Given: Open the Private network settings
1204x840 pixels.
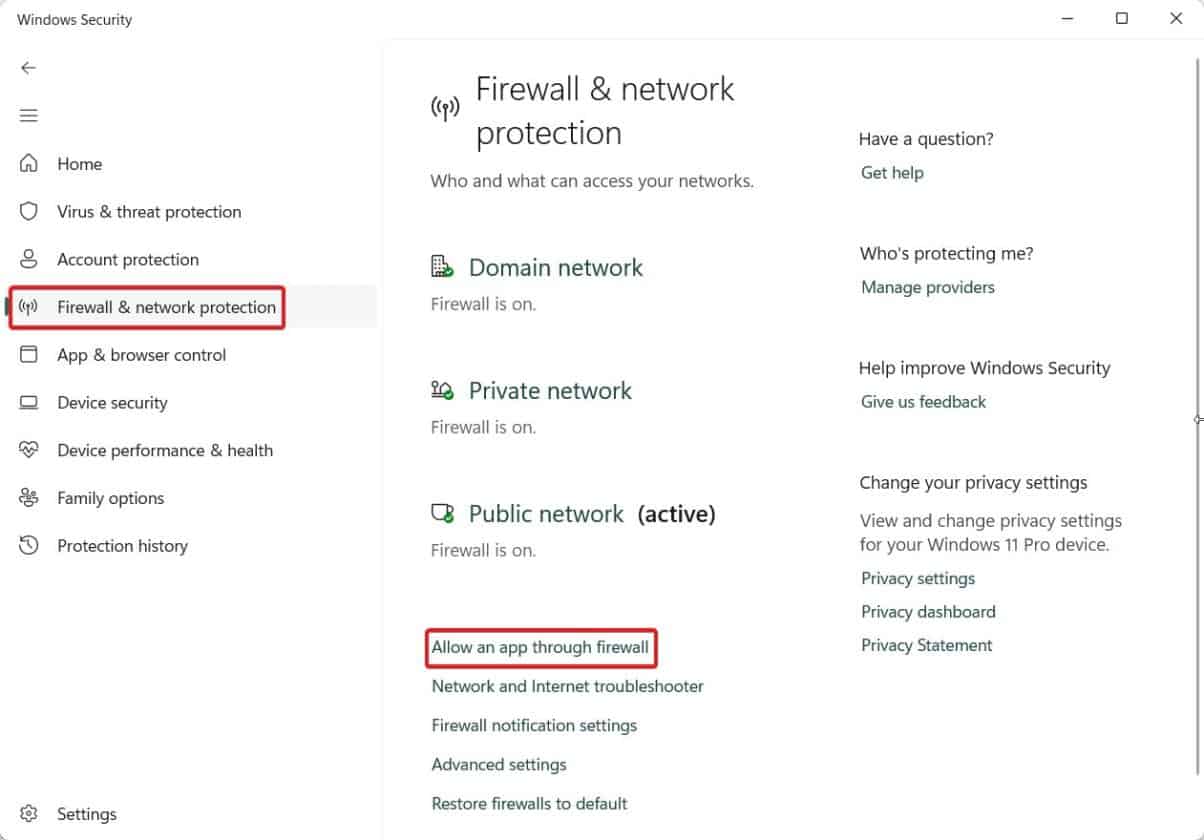Looking at the screenshot, I should pyautogui.click(x=550, y=391).
